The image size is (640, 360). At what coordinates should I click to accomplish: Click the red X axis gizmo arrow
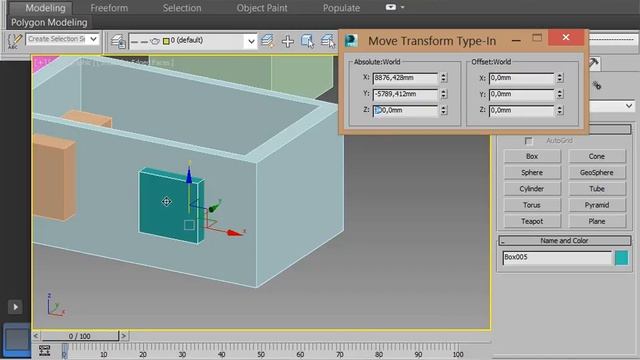234,233
